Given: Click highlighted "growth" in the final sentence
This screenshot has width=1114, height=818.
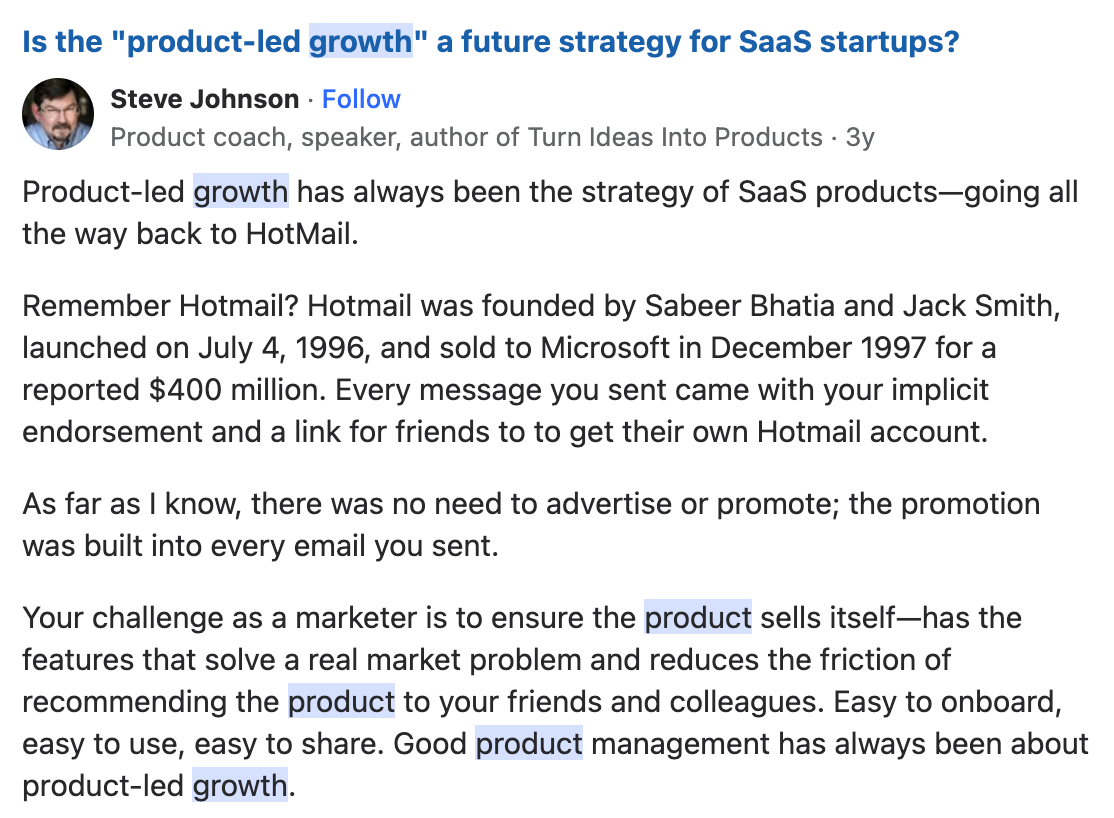Looking at the screenshot, I should (x=240, y=786).
